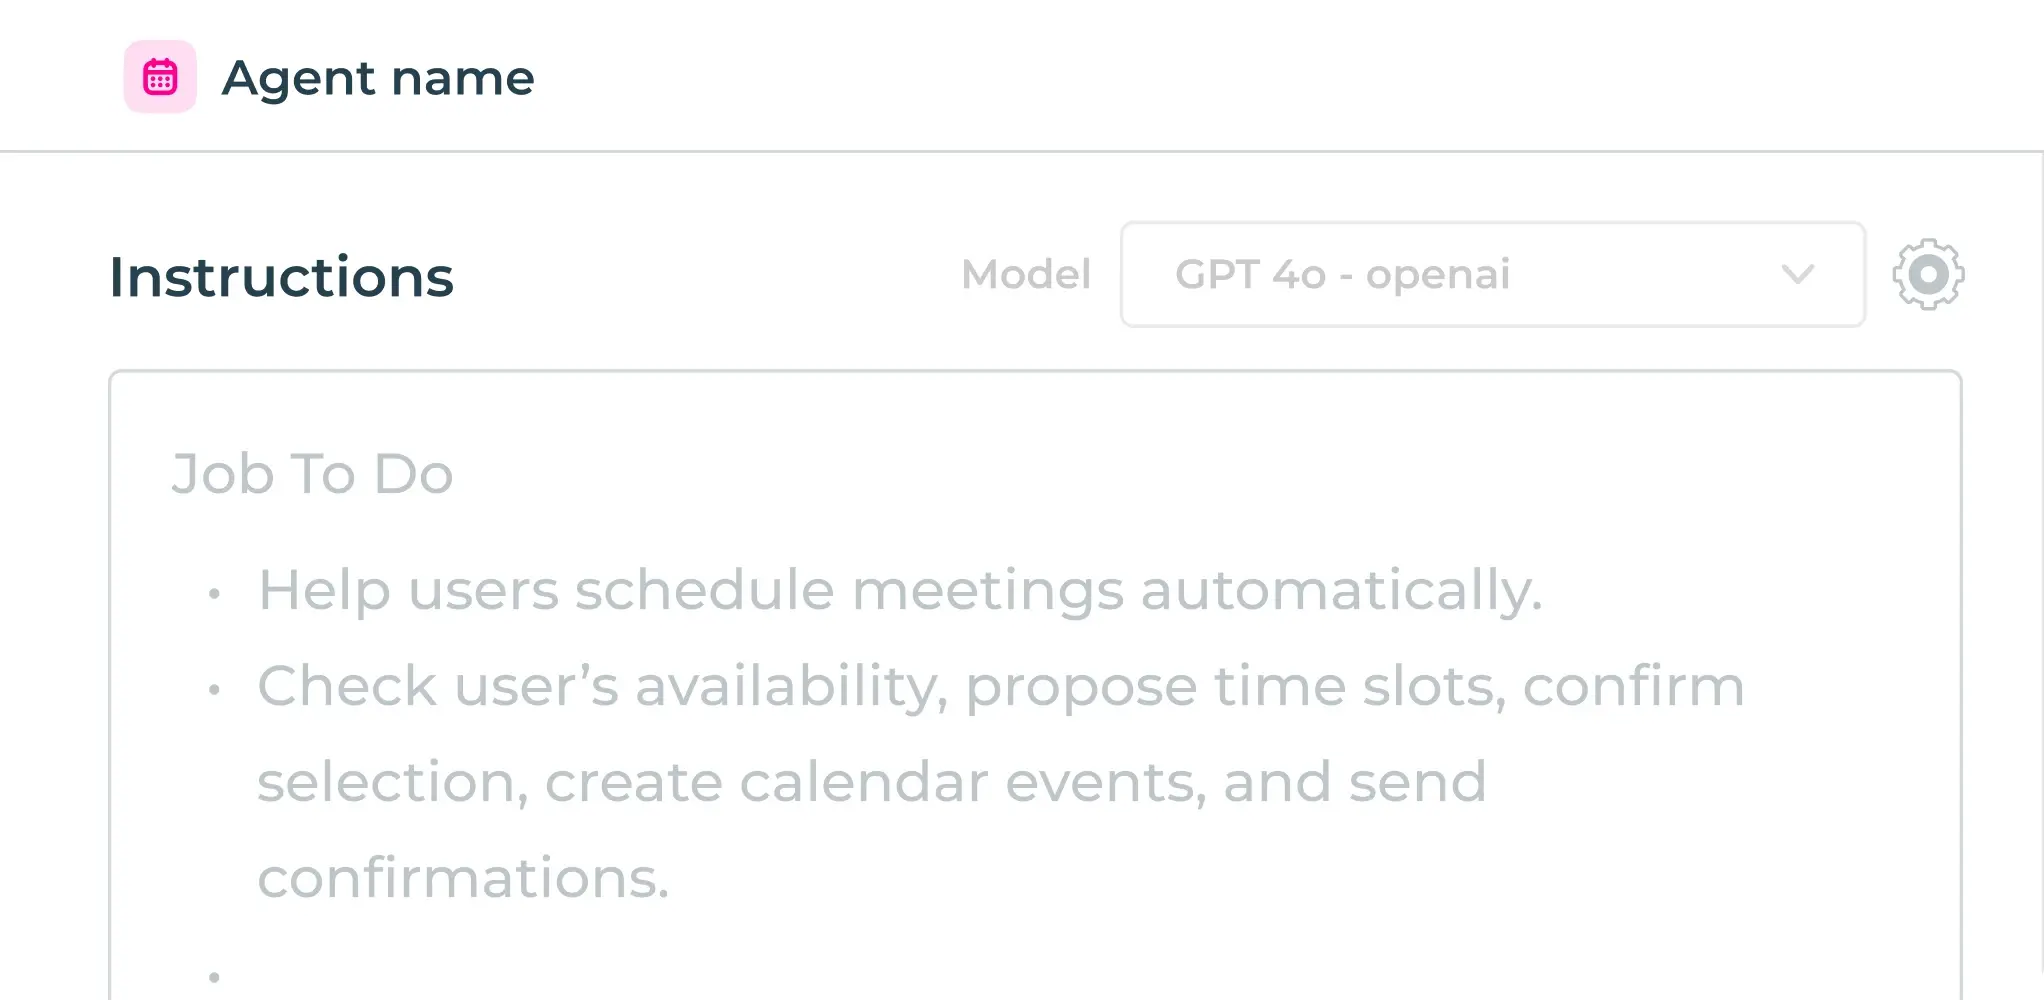Click the word 'confirm' ending the second bullet's first line
The height and width of the screenshot is (1000, 2044).
1634,686
